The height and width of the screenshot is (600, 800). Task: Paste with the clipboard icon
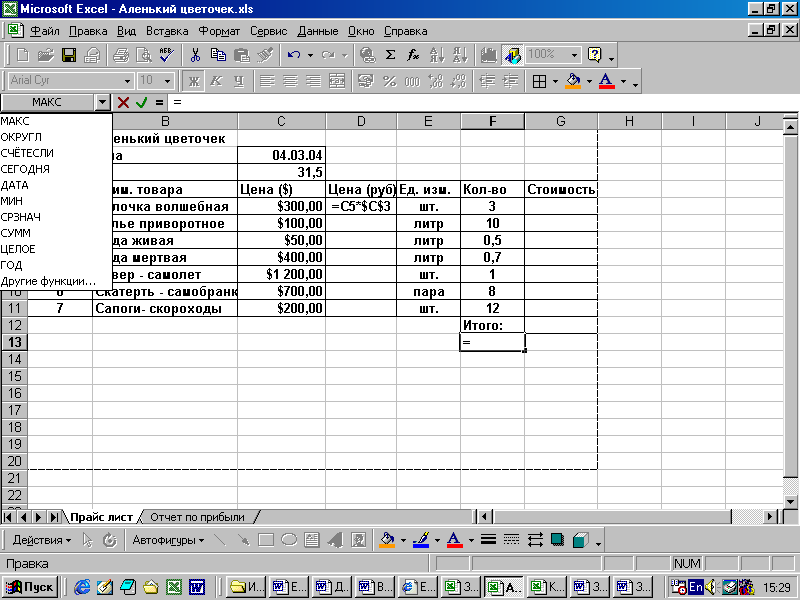click(241, 55)
